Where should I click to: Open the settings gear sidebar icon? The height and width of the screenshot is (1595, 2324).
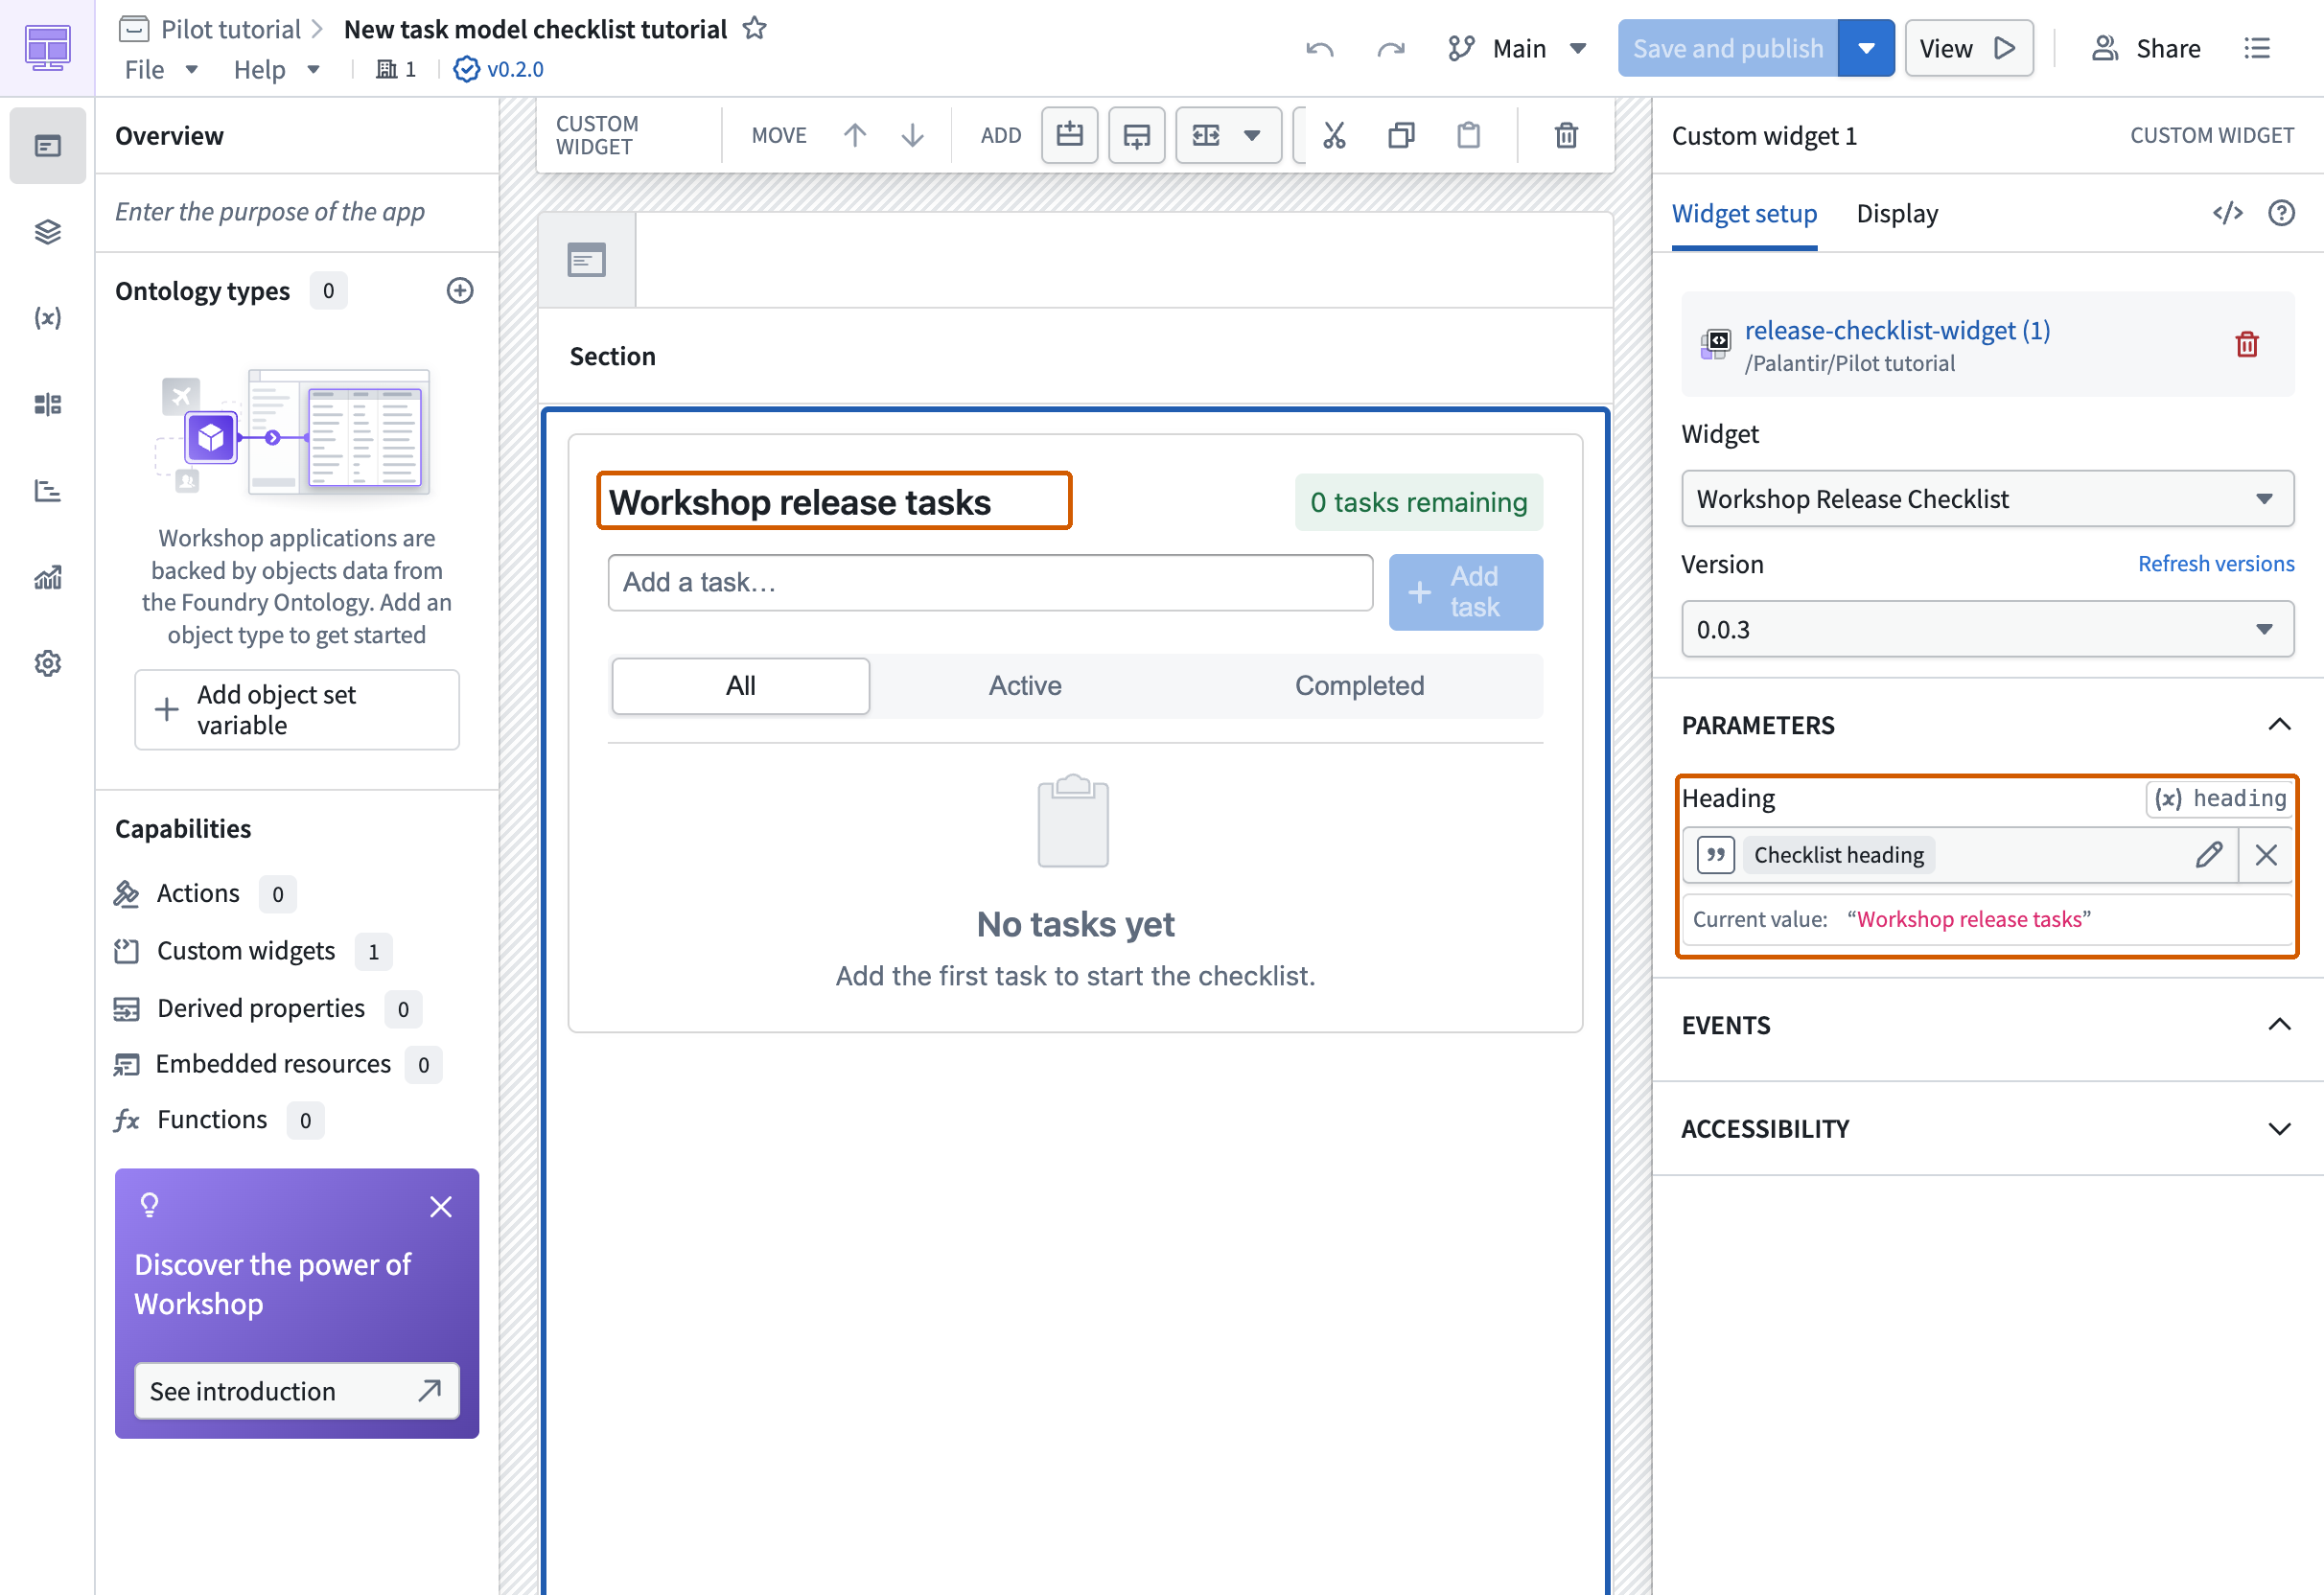pyautogui.click(x=47, y=663)
